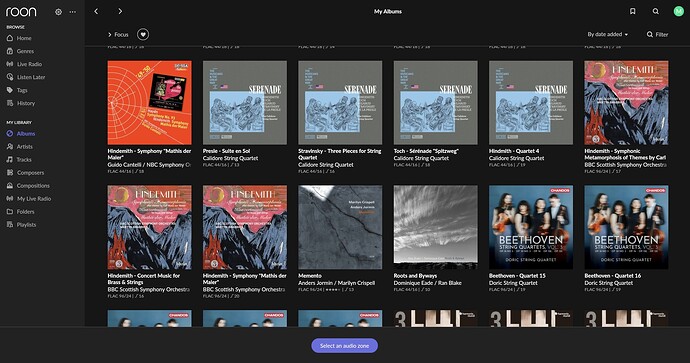Open Hindmith - Quartet 4 album cover
The height and width of the screenshot is (363, 690).
[531, 103]
